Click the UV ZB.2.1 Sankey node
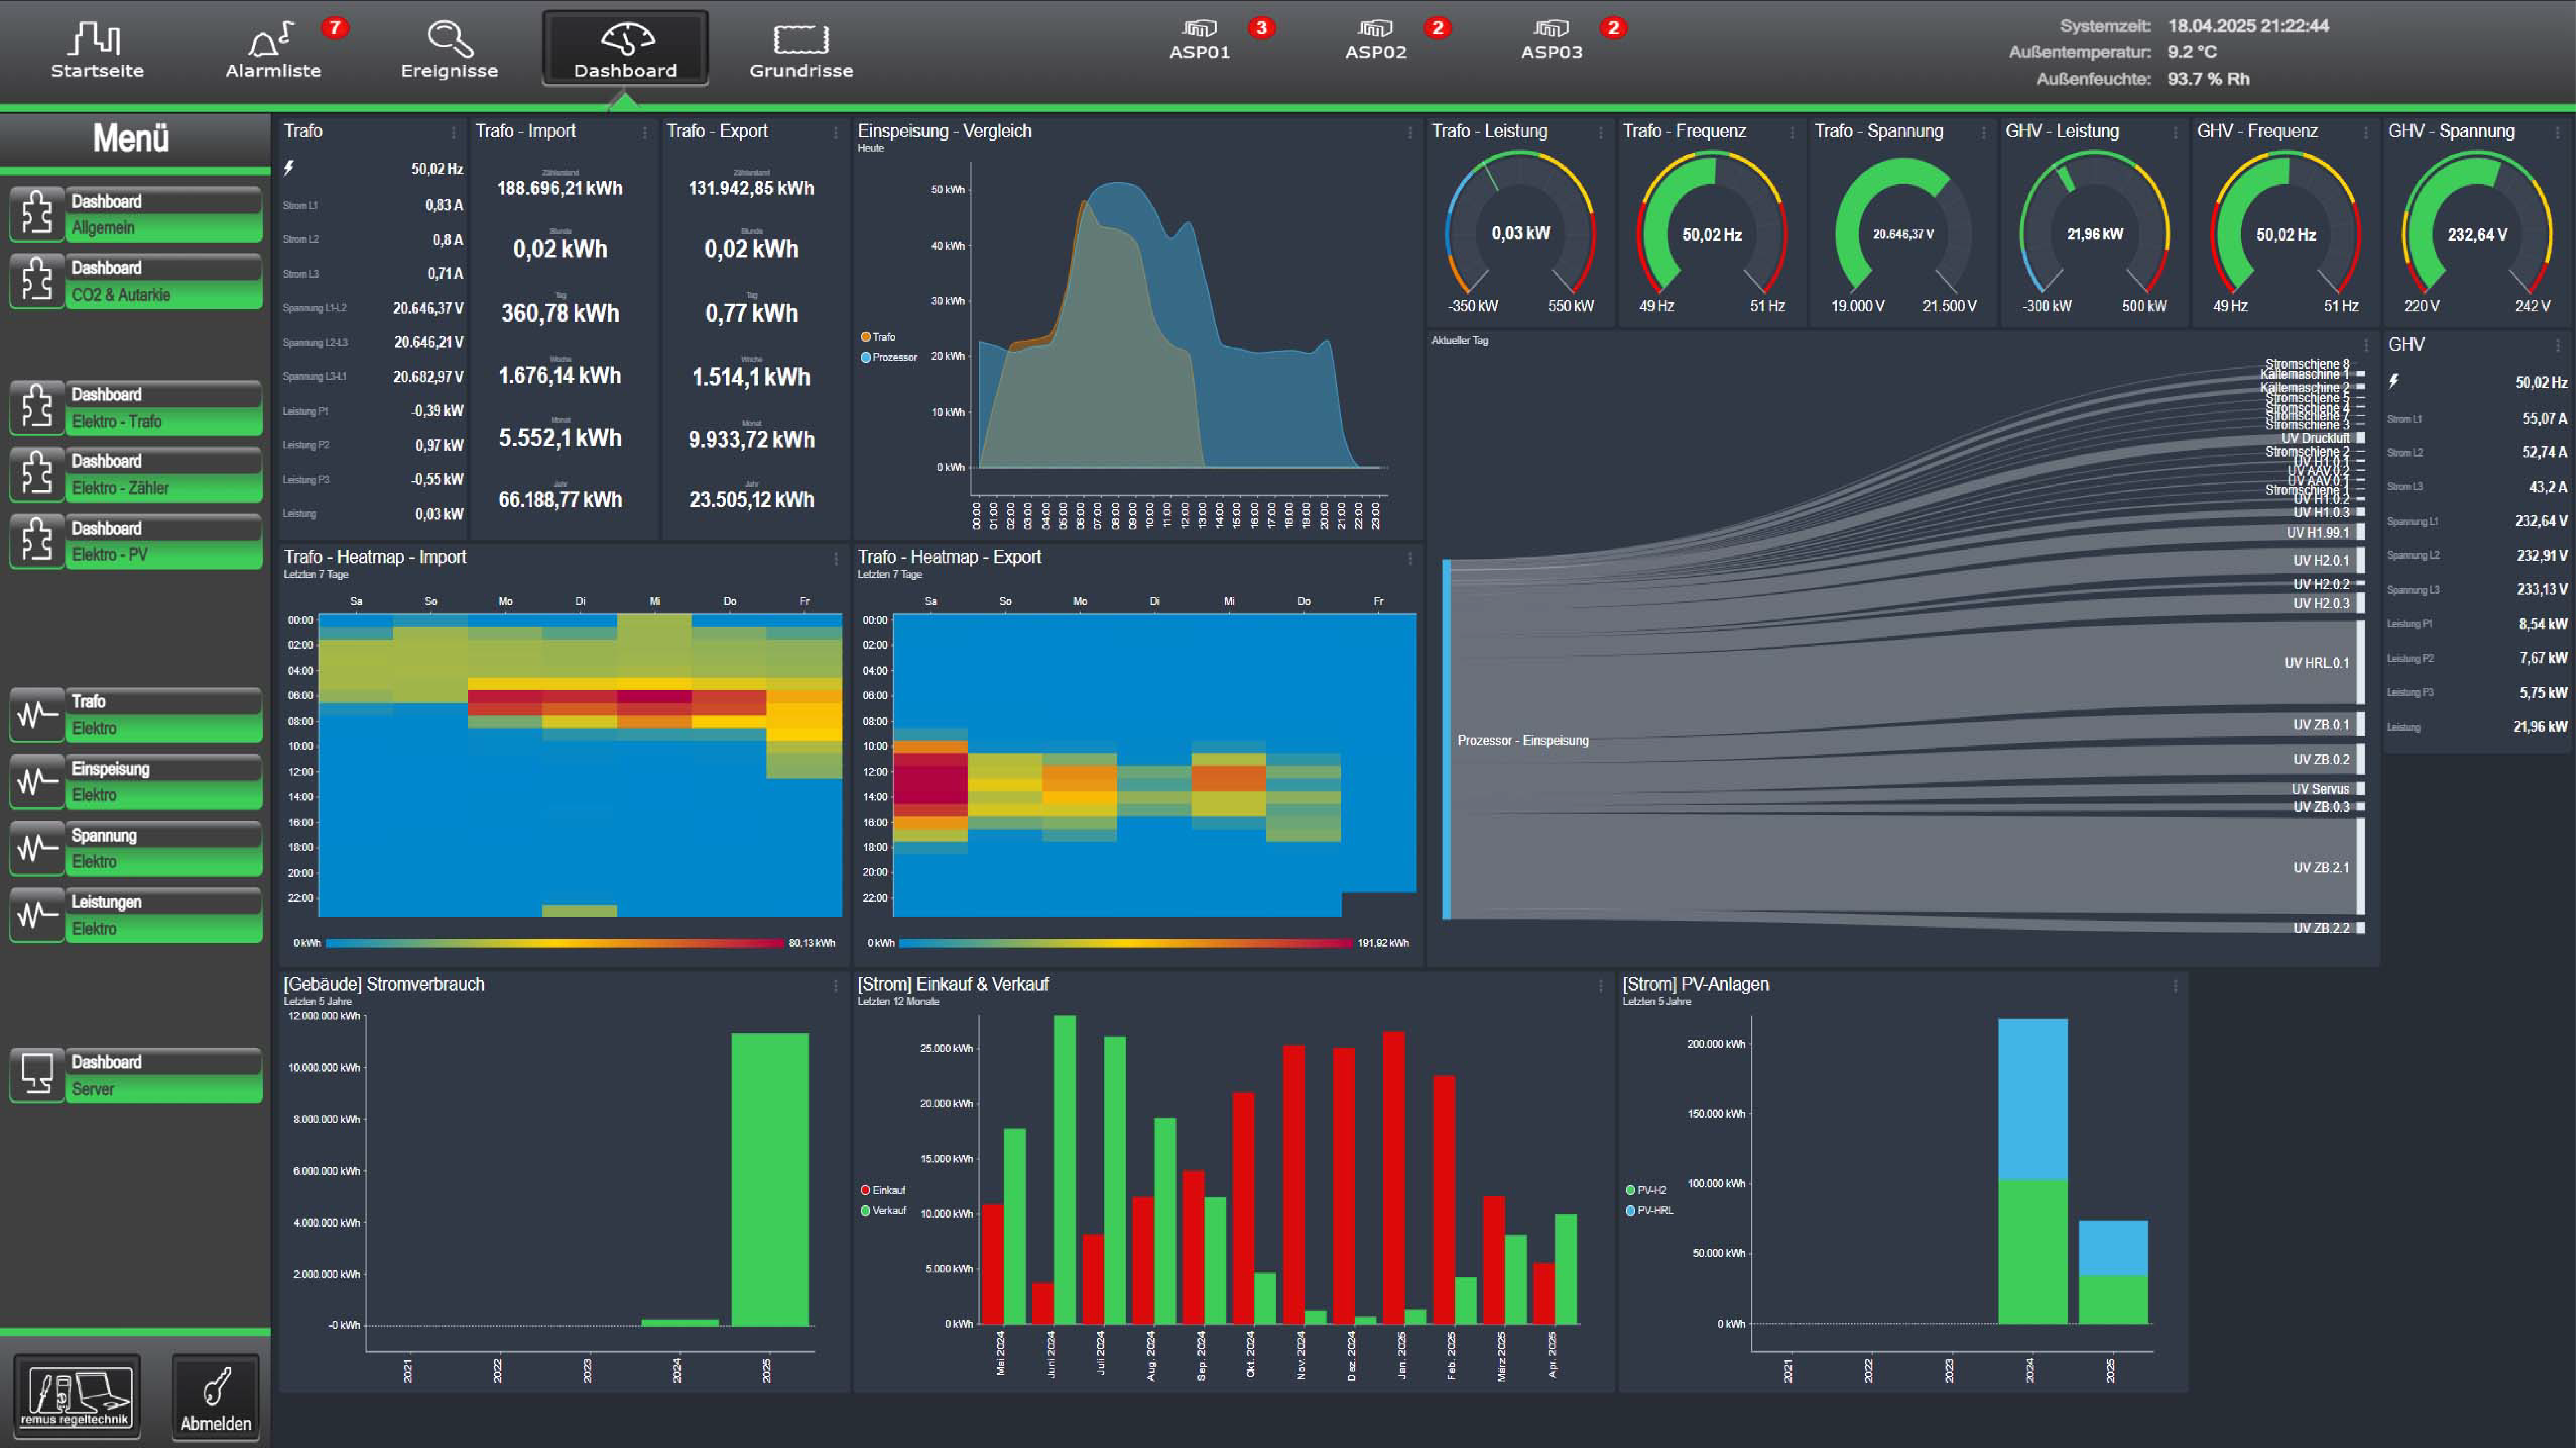 click(2361, 866)
